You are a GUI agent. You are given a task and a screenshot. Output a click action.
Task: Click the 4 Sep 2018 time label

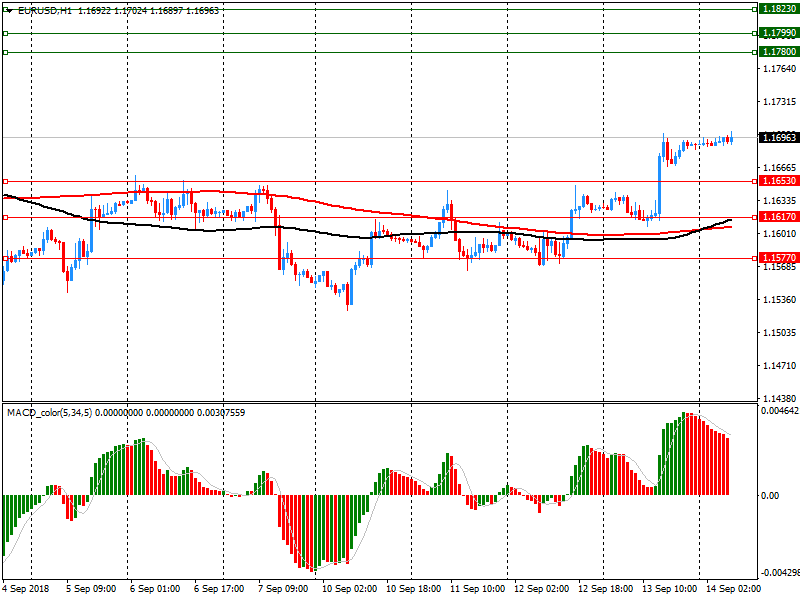[26, 589]
